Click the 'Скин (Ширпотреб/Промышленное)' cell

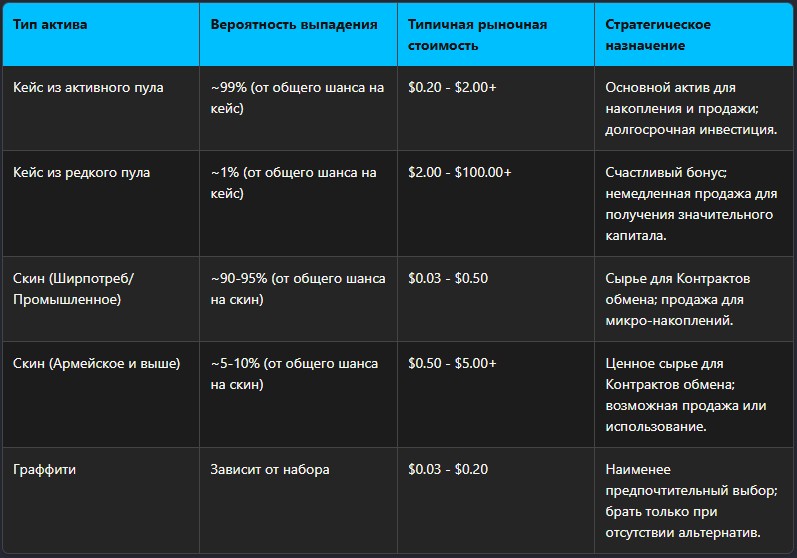click(101, 299)
